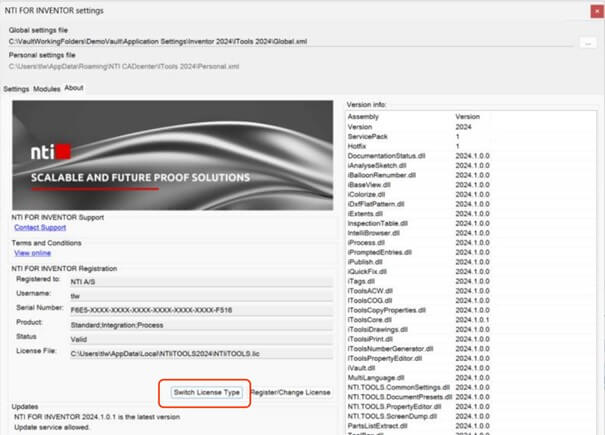Select the iPublish.dll entry
Image resolution: width=605 pixels, height=435 pixels.
[x=471, y=262]
